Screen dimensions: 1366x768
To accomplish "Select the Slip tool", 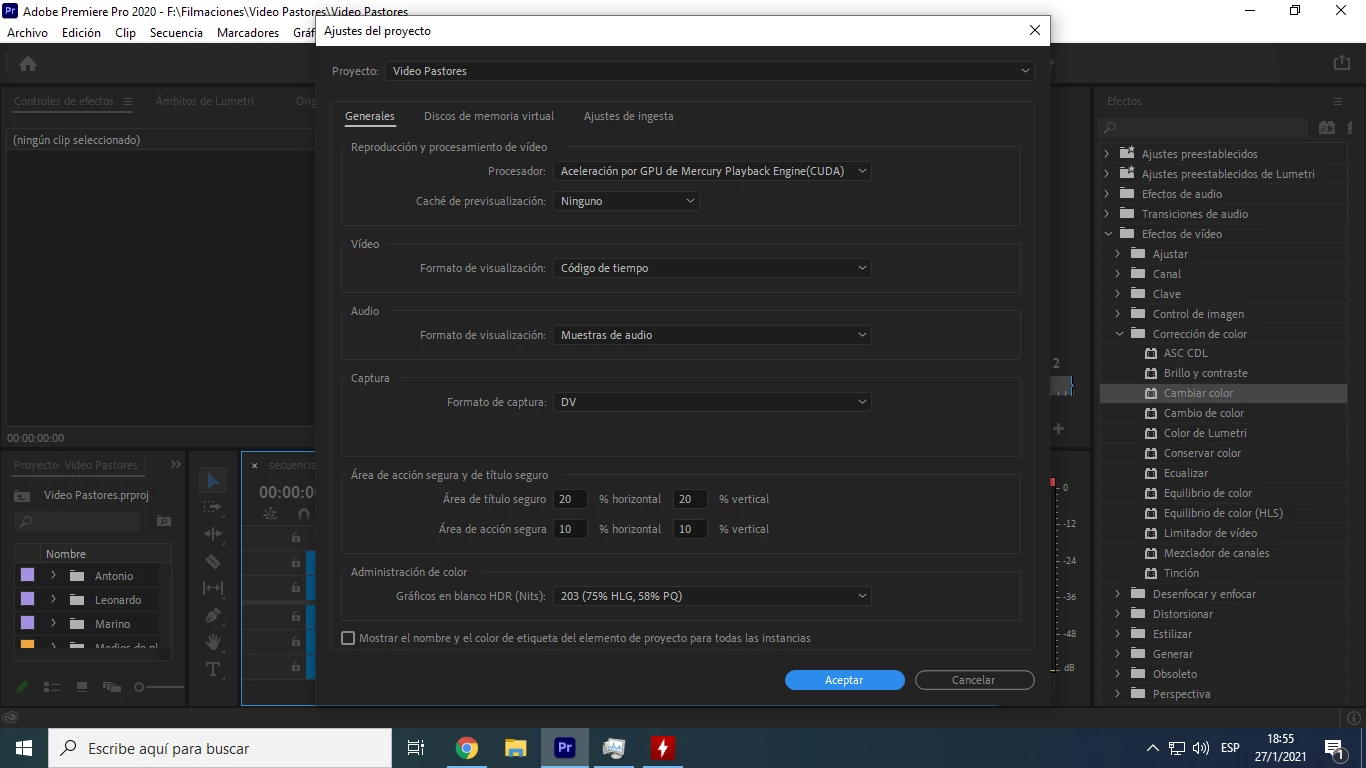I will coord(213,589).
